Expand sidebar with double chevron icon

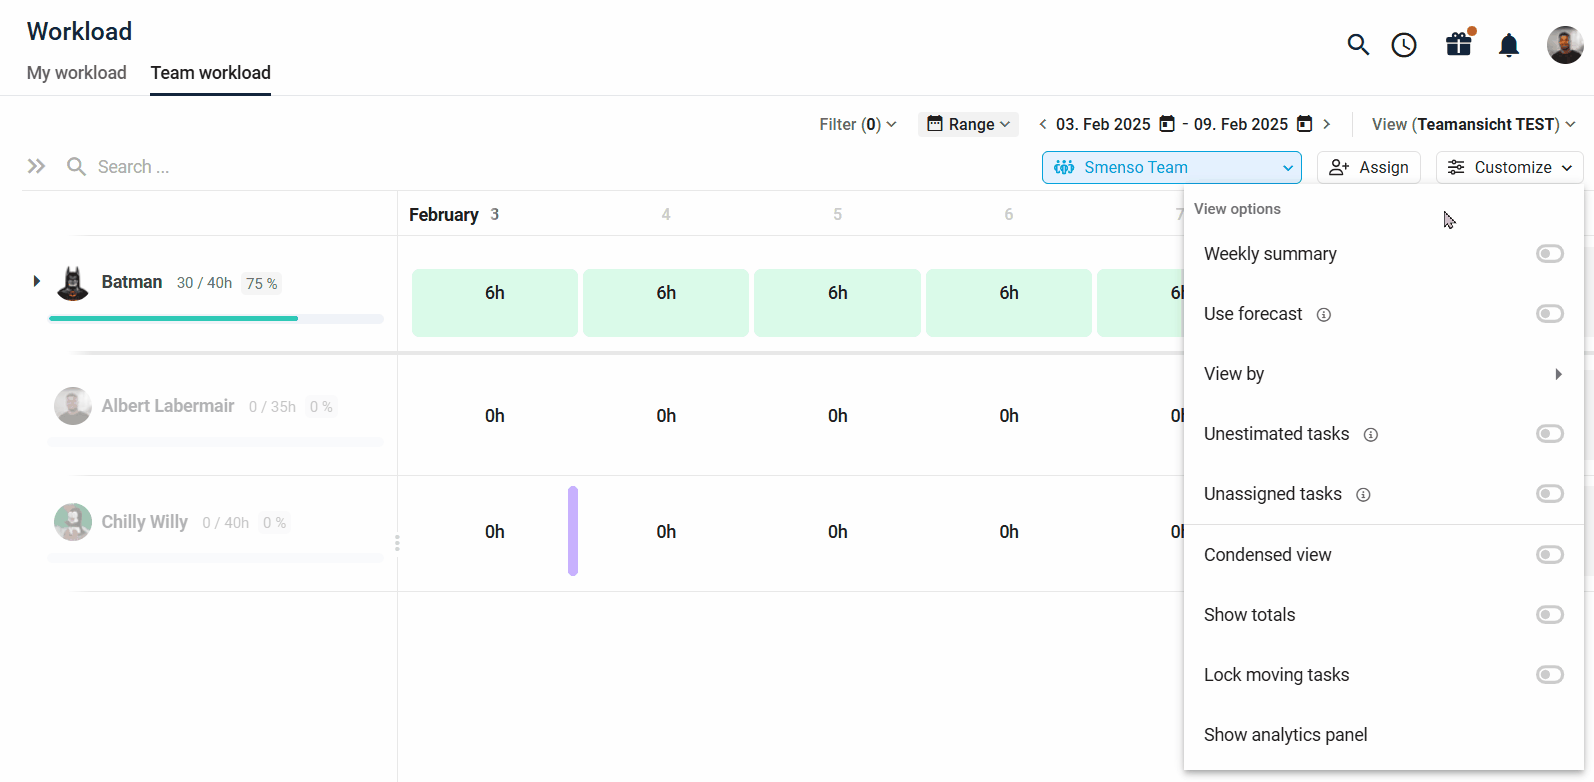37,167
